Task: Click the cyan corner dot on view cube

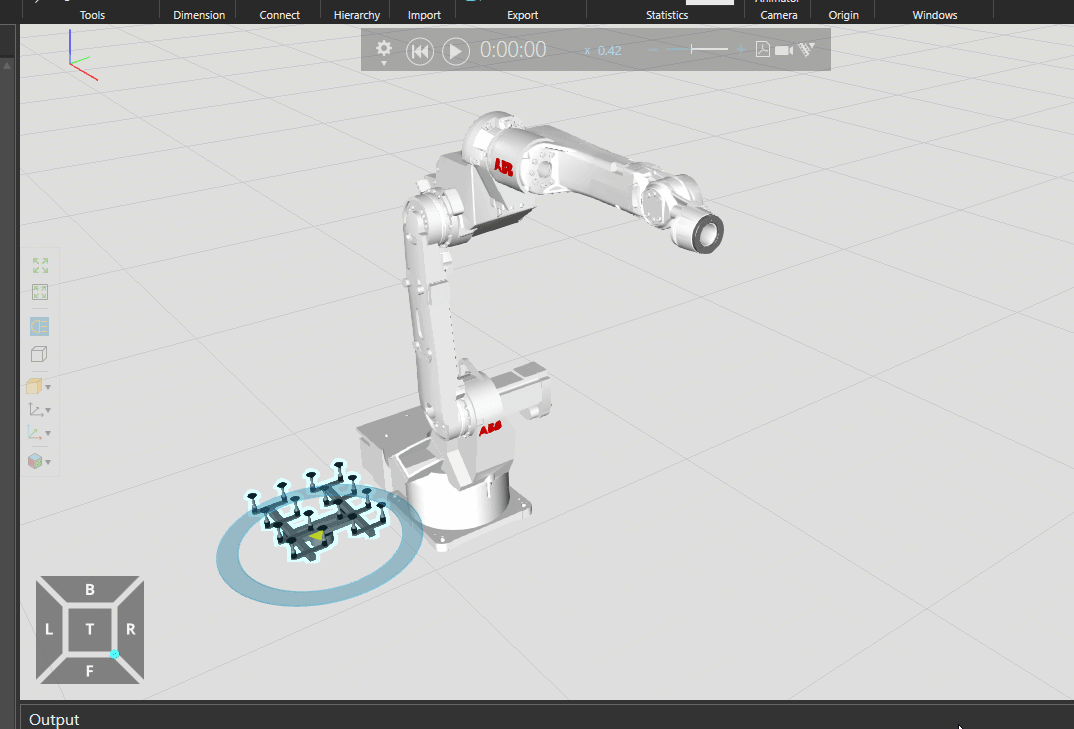Action: click(114, 654)
